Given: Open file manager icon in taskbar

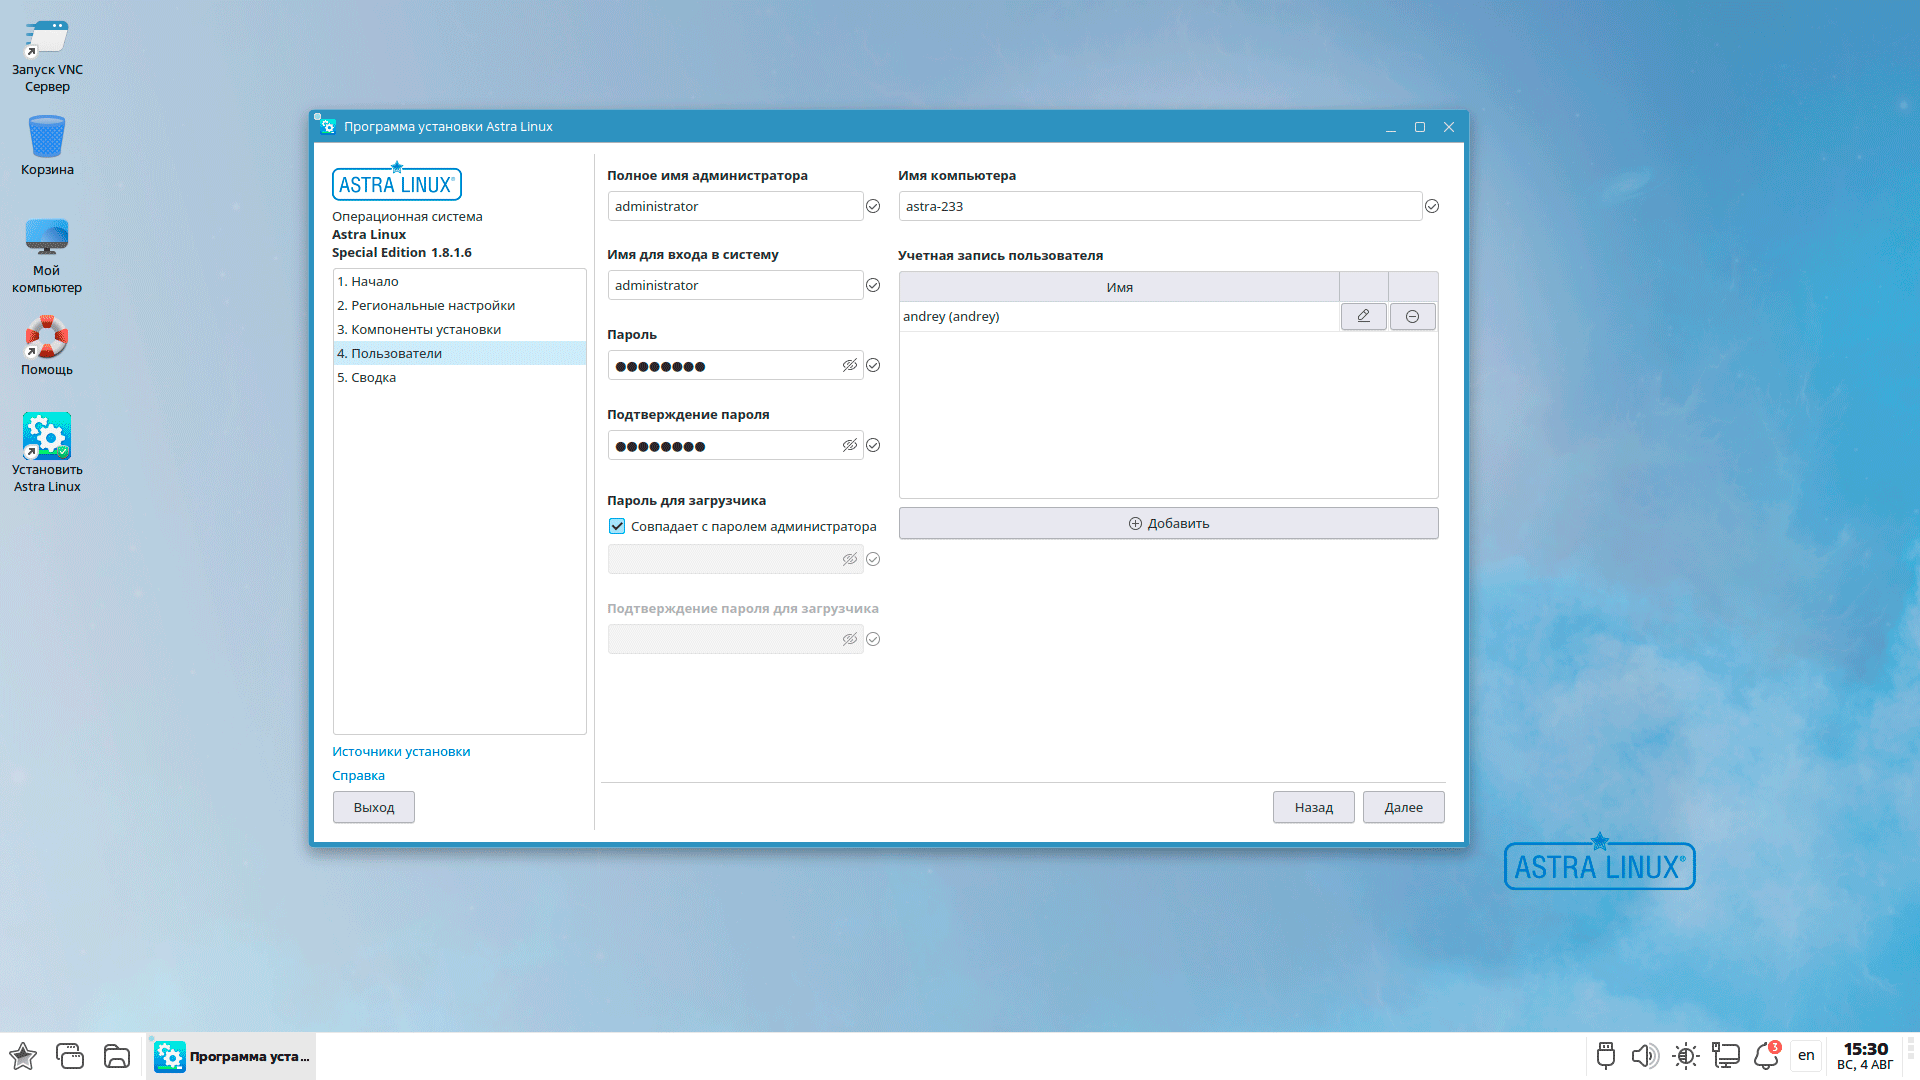Looking at the screenshot, I should click(117, 1056).
